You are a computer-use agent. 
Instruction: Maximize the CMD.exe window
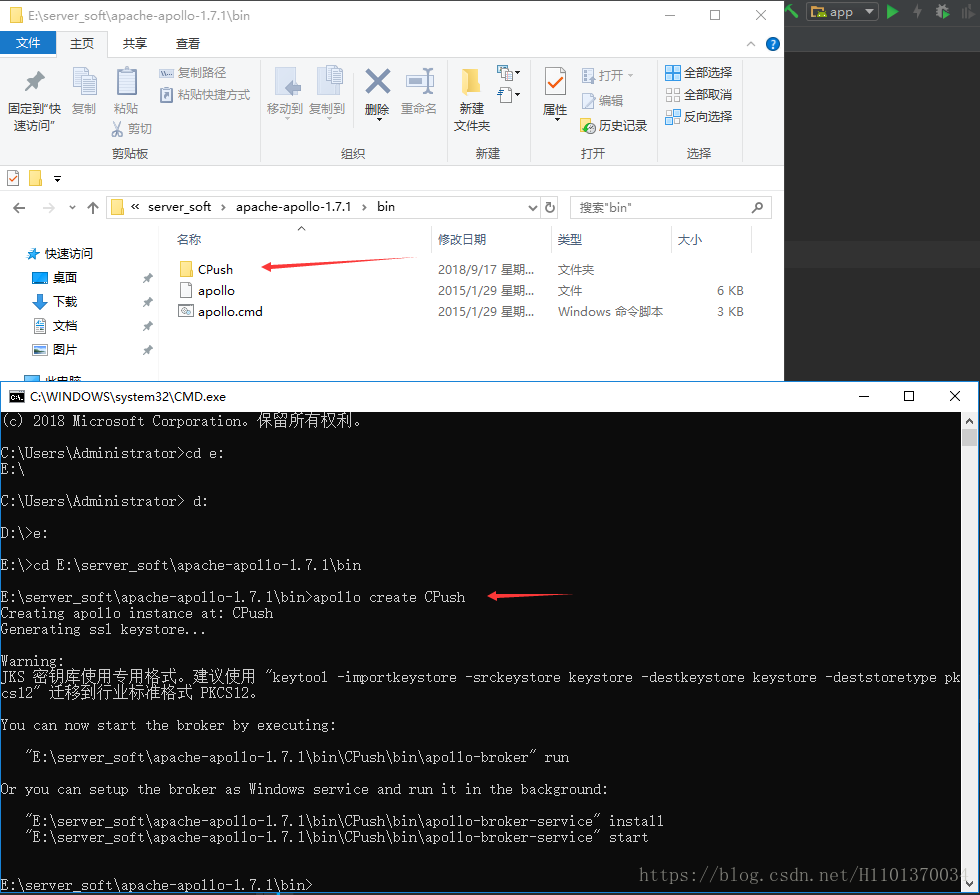pos(909,396)
